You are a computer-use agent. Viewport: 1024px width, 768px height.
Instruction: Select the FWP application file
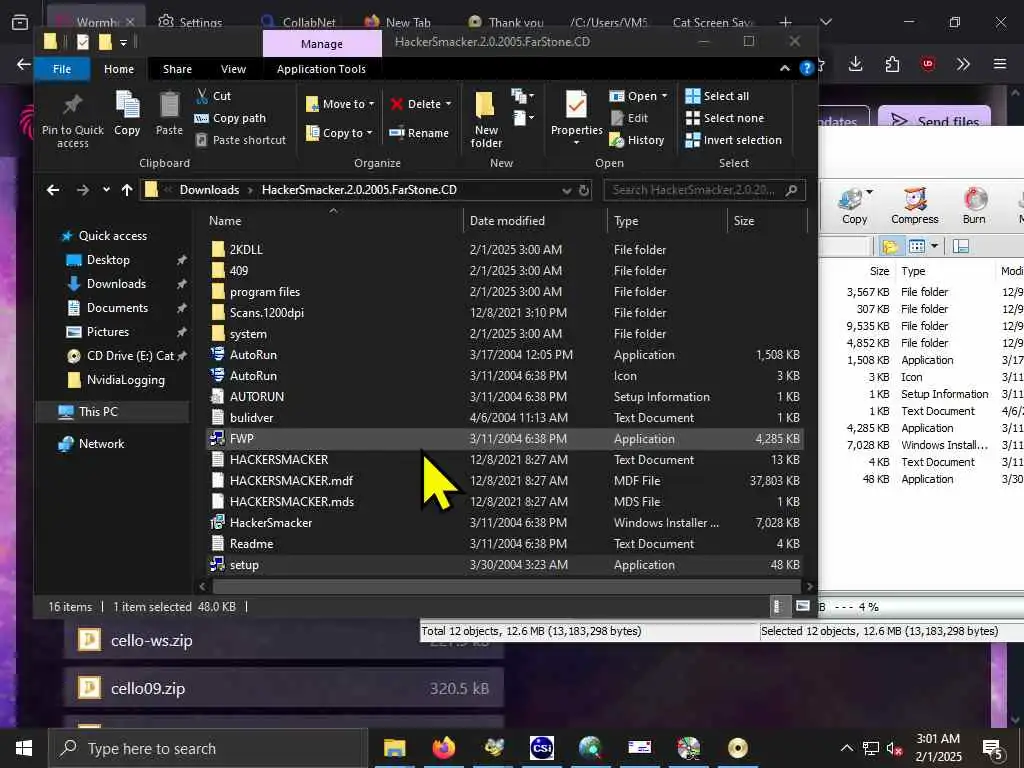[x=504, y=439]
